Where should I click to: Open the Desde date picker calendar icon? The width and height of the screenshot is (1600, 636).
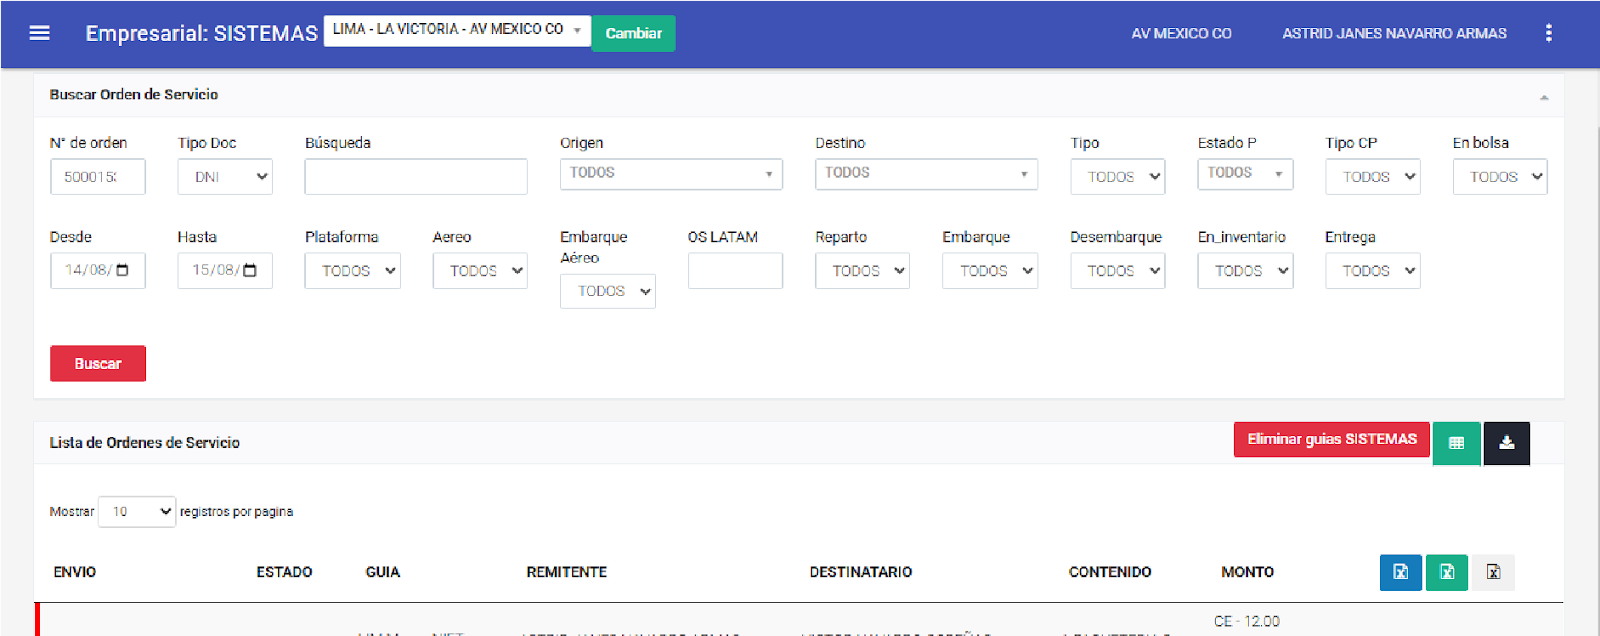point(123,270)
